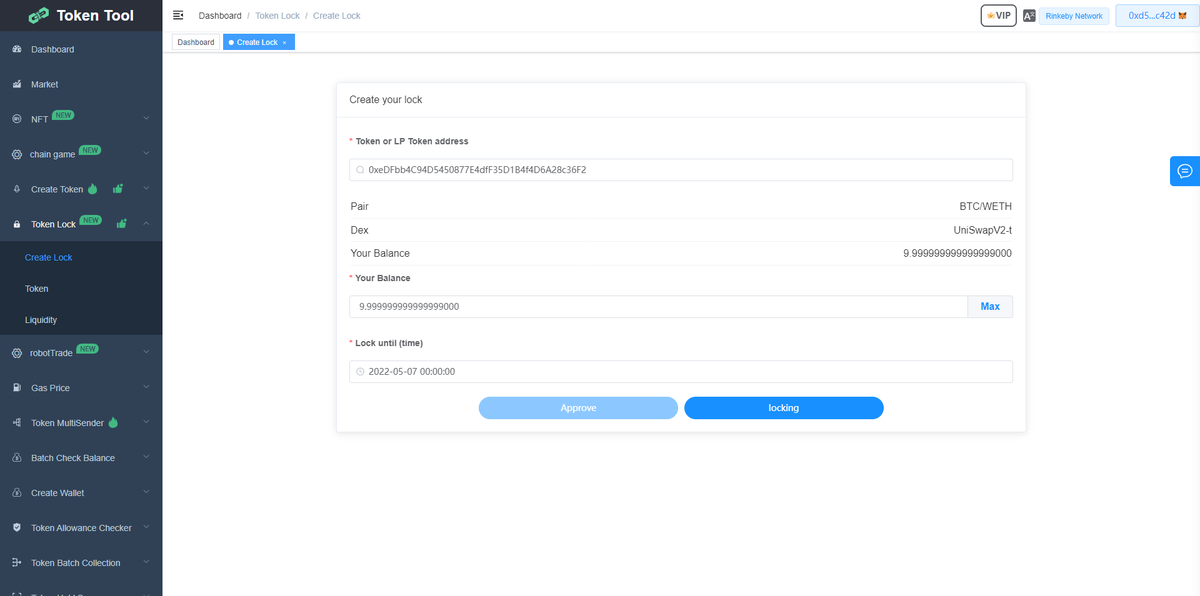Image resolution: width=1200 pixels, height=596 pixels.
Task: Collapse the Token Lock menu chevron
Action: tap(146, 224)
